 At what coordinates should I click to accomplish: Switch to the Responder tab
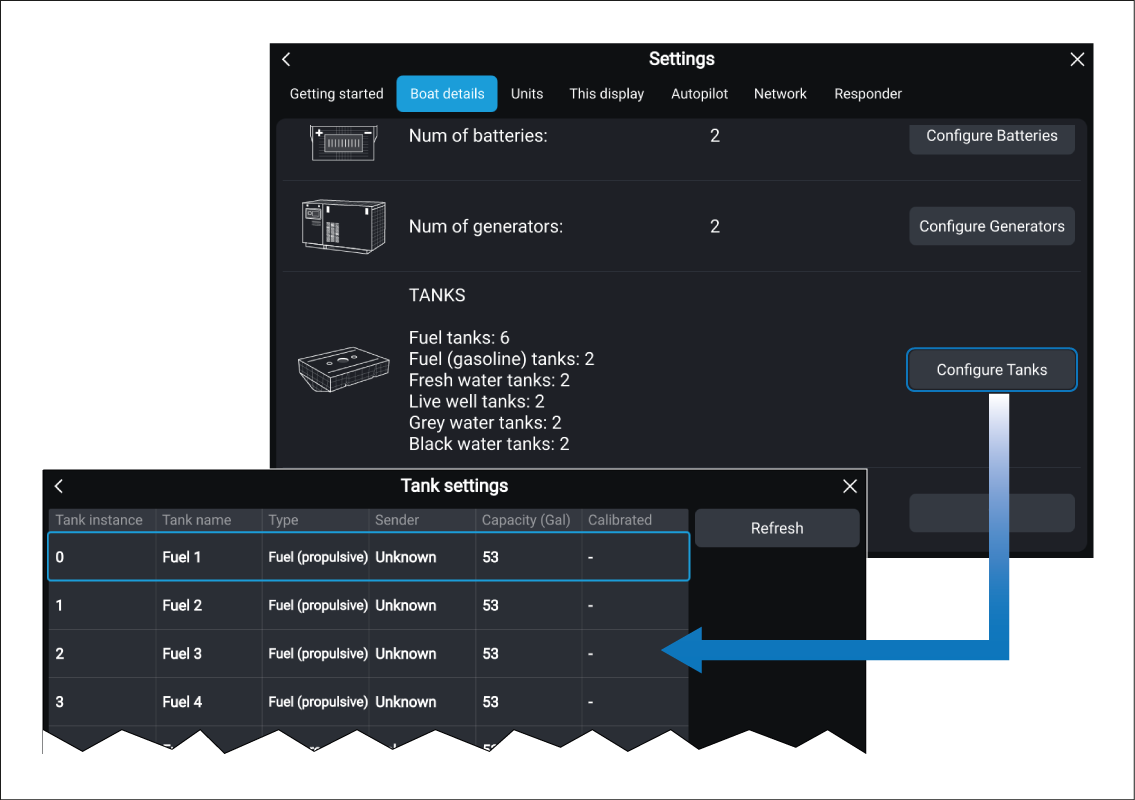(x=868, y=94)
